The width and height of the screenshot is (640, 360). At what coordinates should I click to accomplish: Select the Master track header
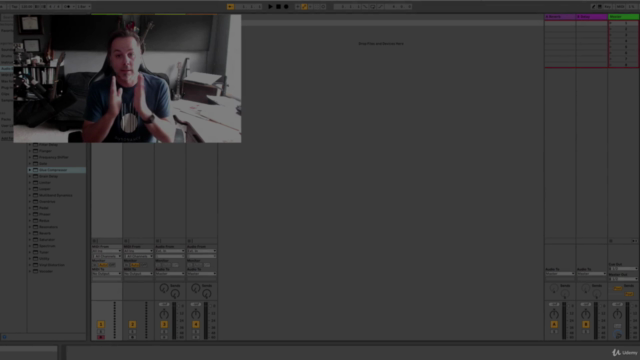[623, 17]
